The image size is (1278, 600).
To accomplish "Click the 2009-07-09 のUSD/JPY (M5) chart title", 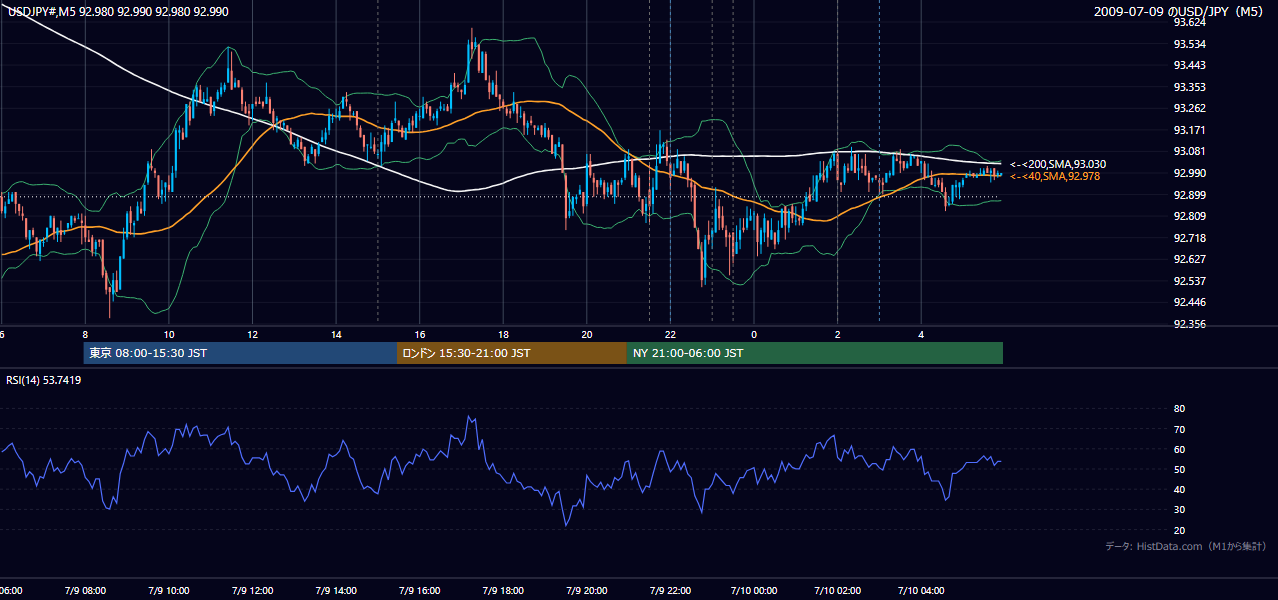I will [1180, 11].
